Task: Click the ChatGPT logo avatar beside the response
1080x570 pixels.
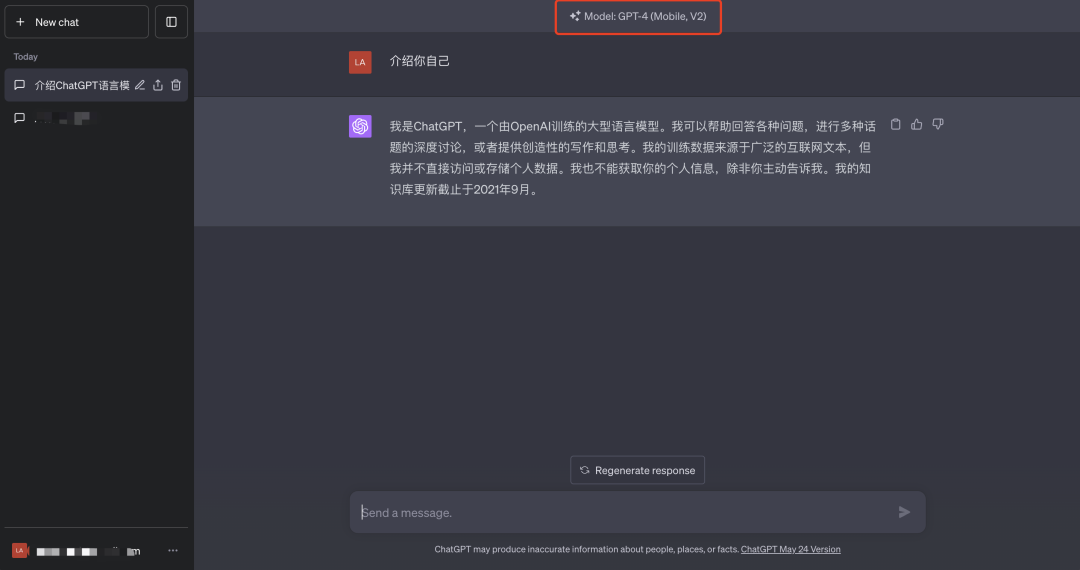Action: click(x=360, y=126)
